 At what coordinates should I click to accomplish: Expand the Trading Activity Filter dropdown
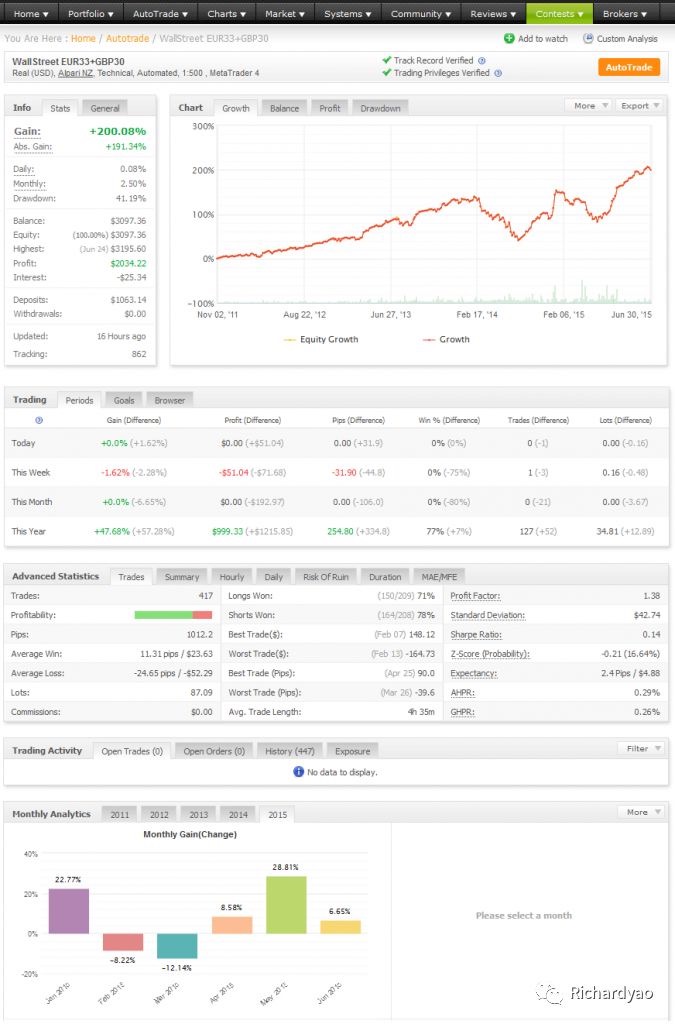(641, 748)
